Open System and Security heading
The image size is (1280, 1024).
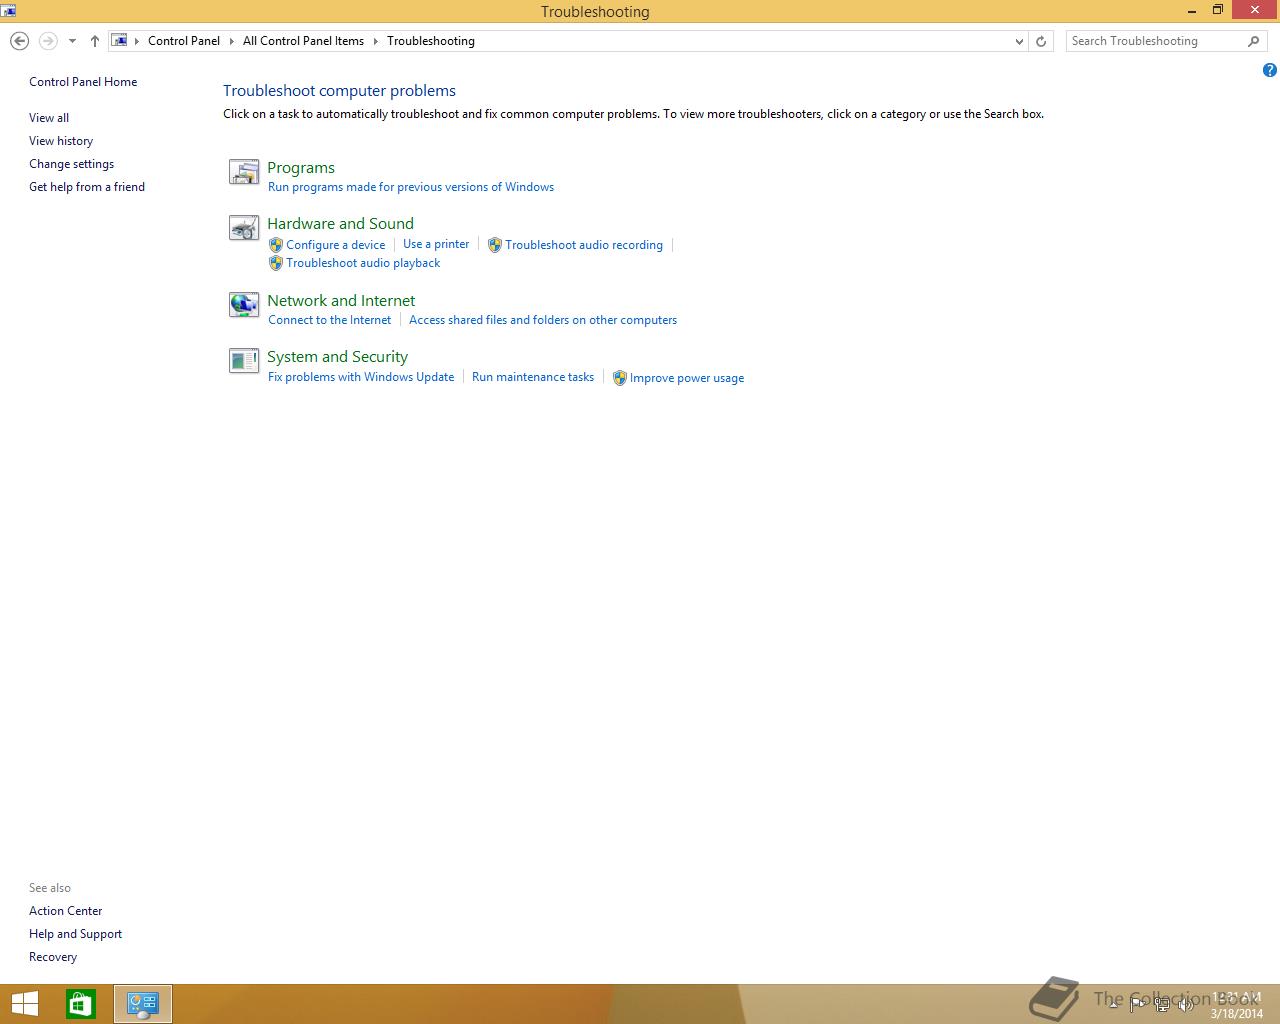[x=337, y=357]
